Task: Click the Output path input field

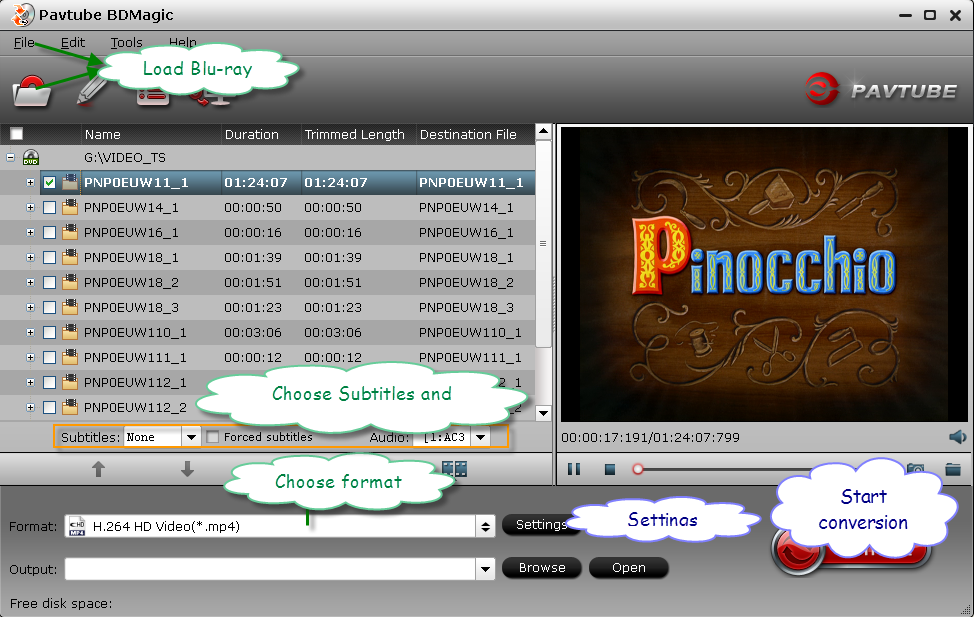Action: (x=270, y=569)
